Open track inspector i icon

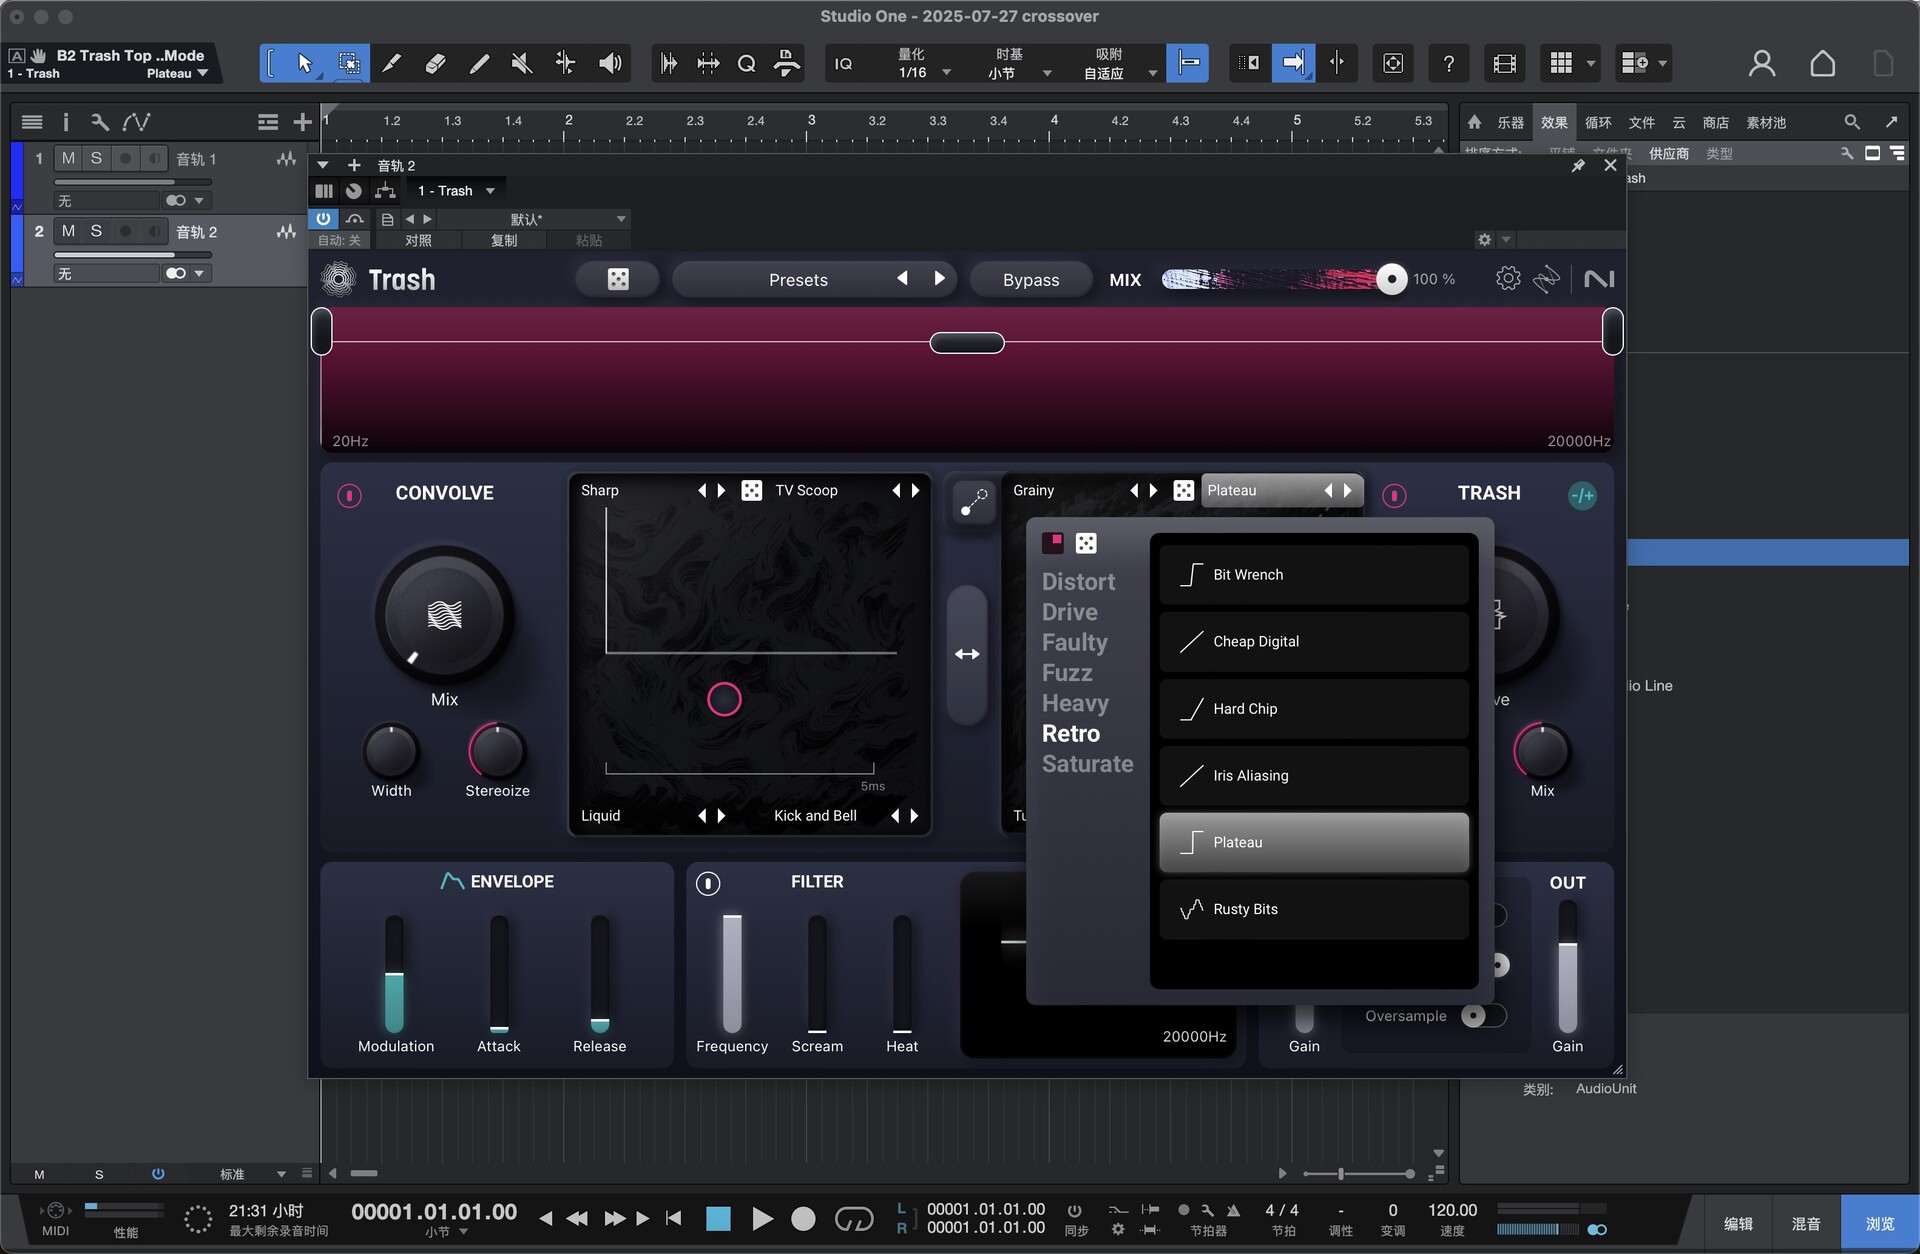click(x=66, y=122)
